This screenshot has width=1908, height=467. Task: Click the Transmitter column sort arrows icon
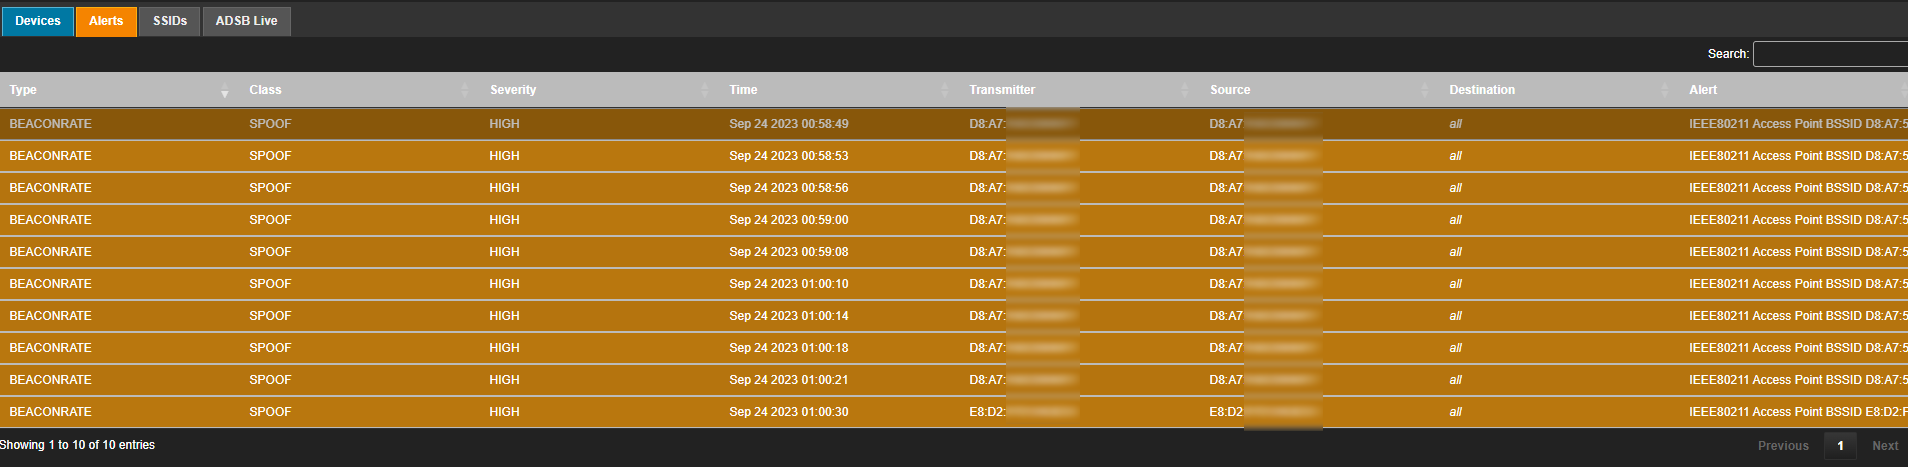(x=1185, y=90)
